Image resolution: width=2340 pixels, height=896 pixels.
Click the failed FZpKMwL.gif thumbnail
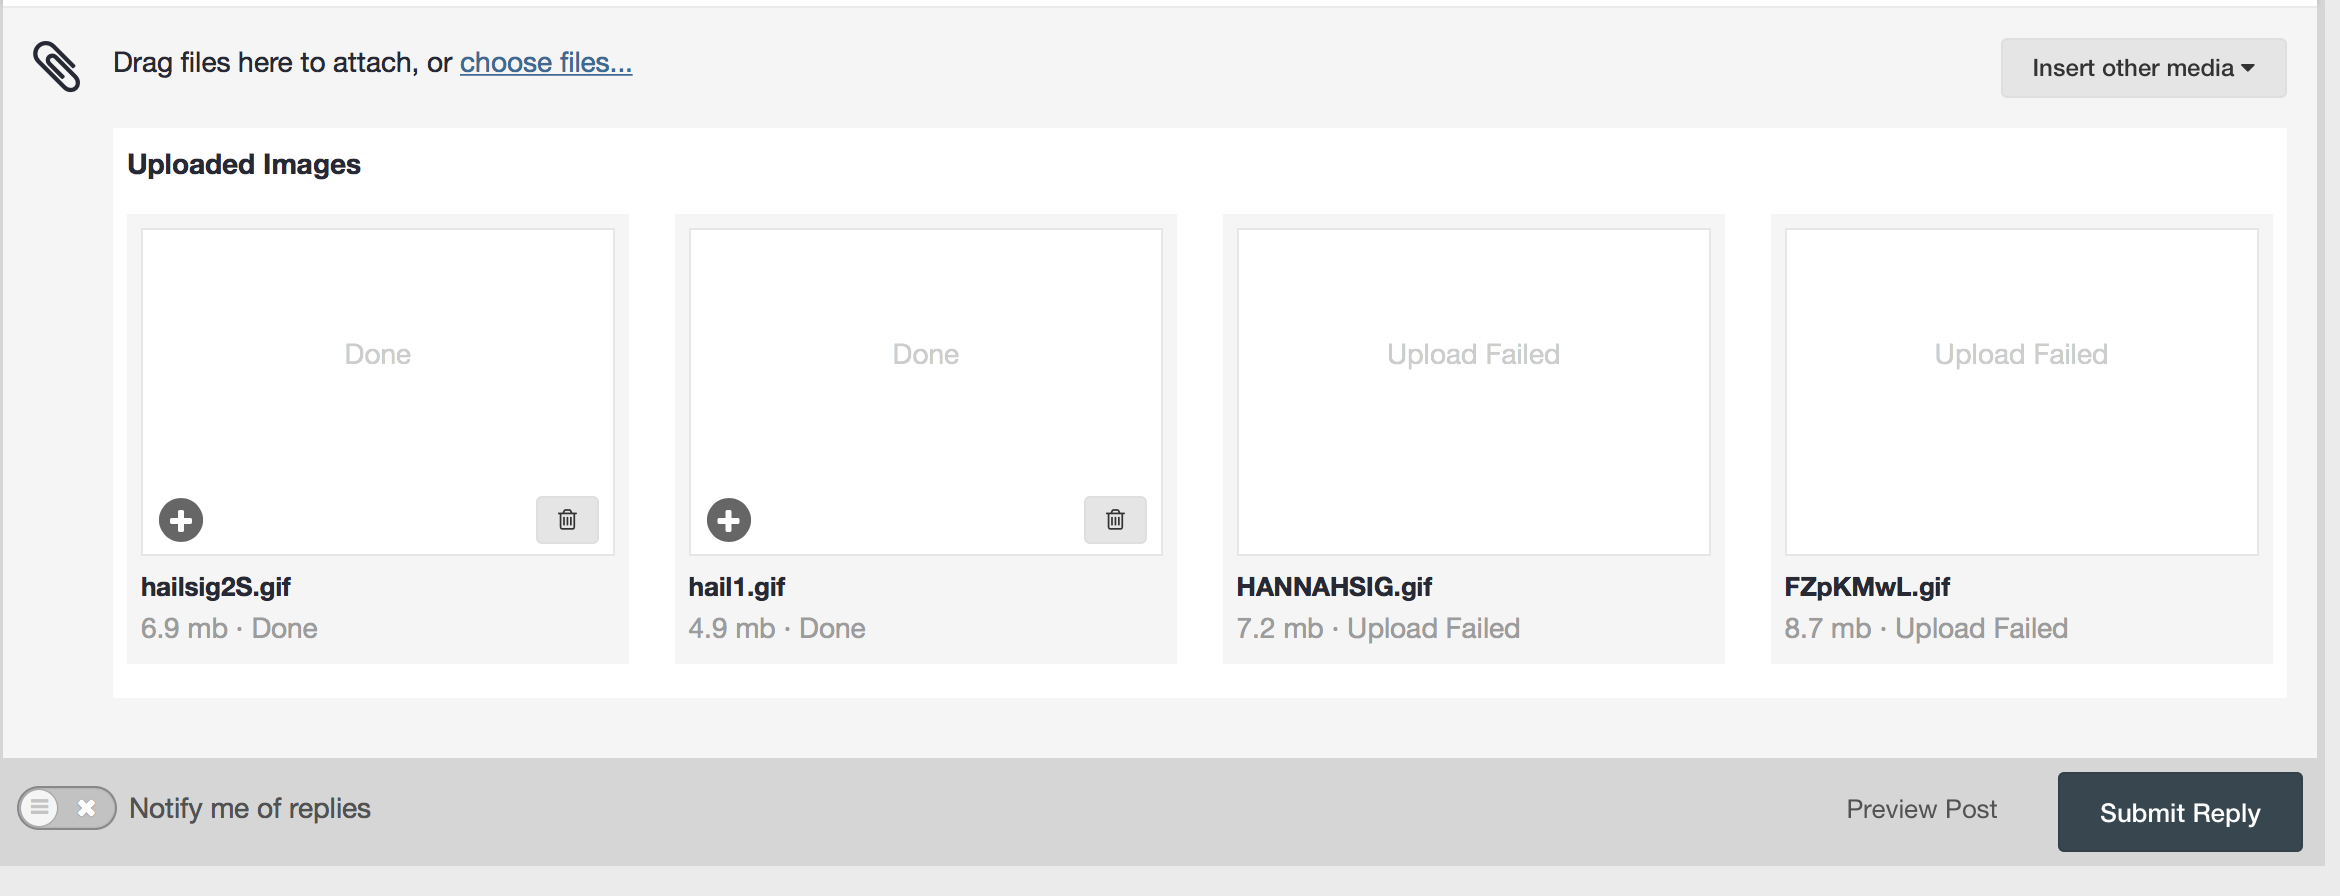point(2021,390)
